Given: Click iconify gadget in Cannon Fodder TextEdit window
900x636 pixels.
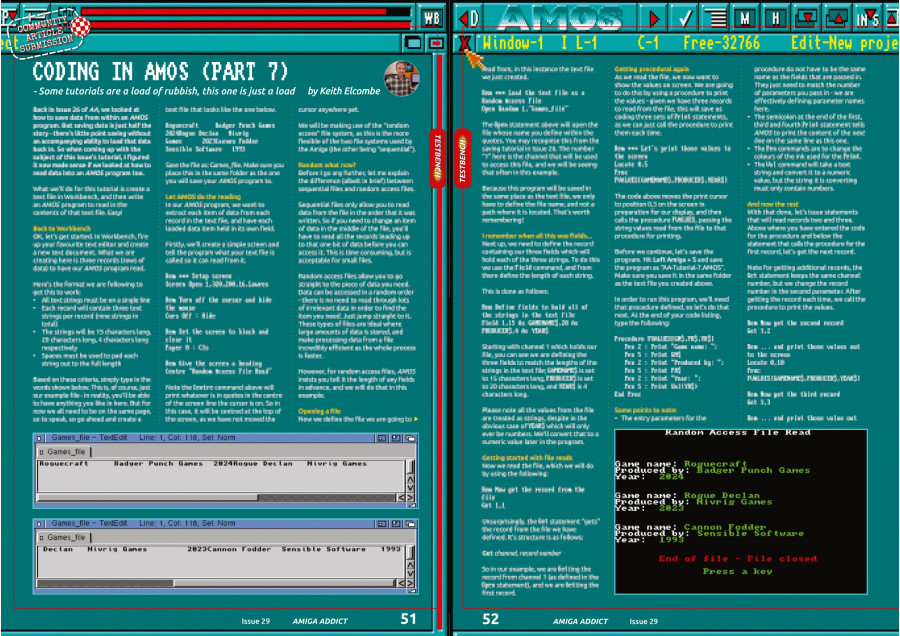Looking at the screenshot, I should click(382, 523).
